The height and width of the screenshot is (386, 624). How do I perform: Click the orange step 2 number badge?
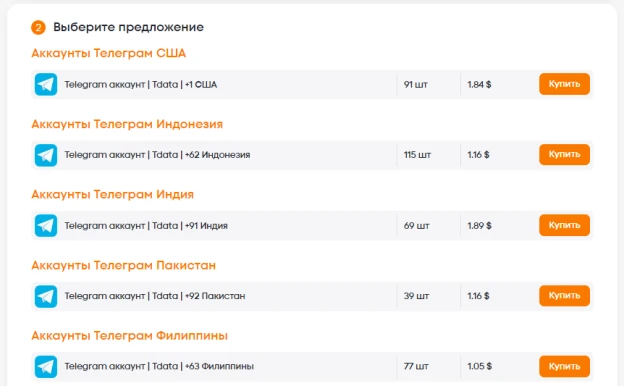(x=38, y=27)
